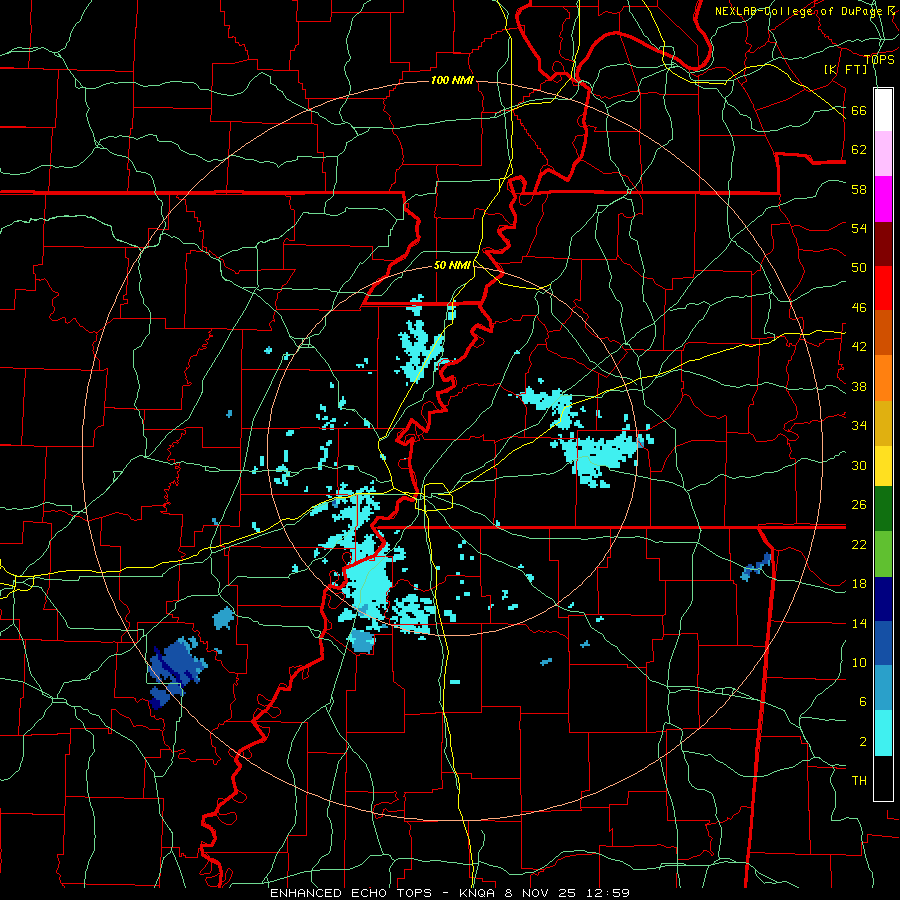900x900 pixels.
Task: Select the Enhanced Echo Tops KNQA caption
Action: click(450, 893)
